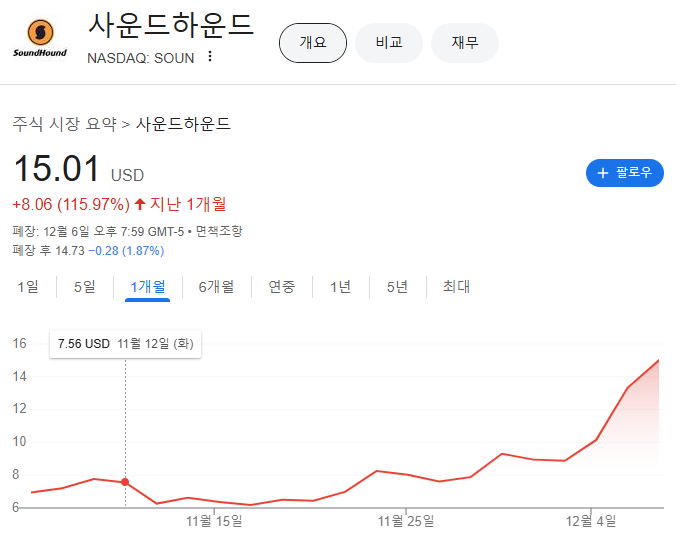Click the 팔로우 follow button
The width and height of the screenshot is (676, 541).
[625, 173]
